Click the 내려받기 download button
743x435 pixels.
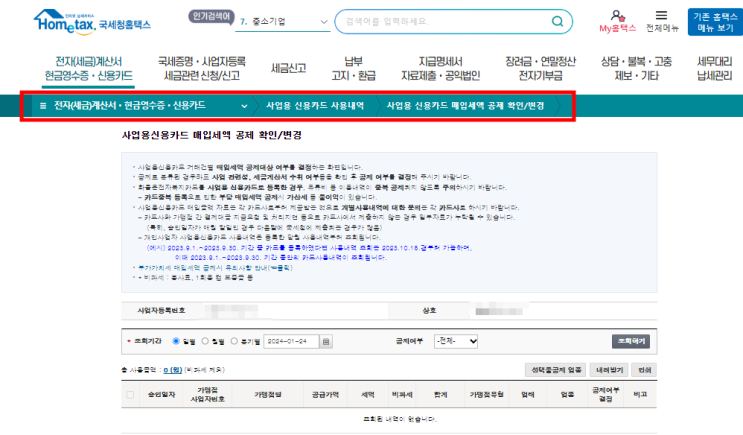(609, 370)
